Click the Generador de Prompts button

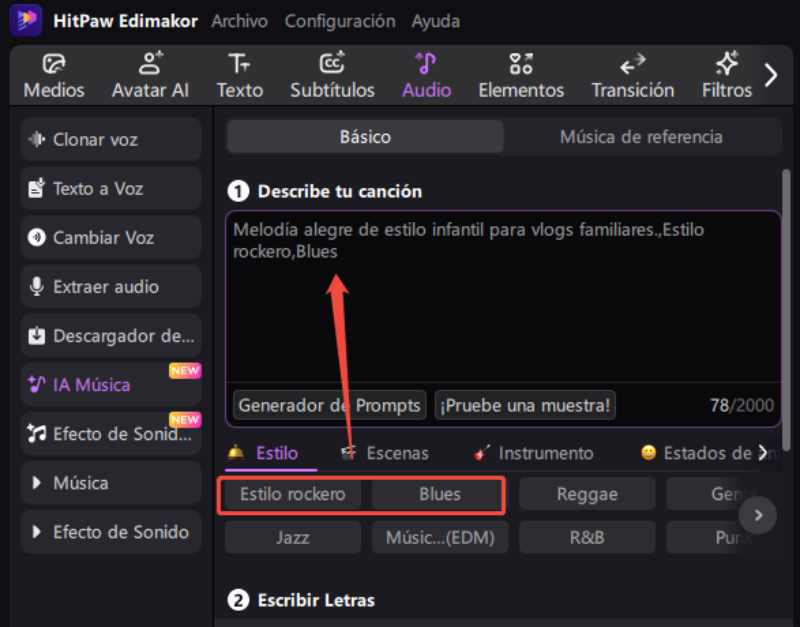coord(330,405)
